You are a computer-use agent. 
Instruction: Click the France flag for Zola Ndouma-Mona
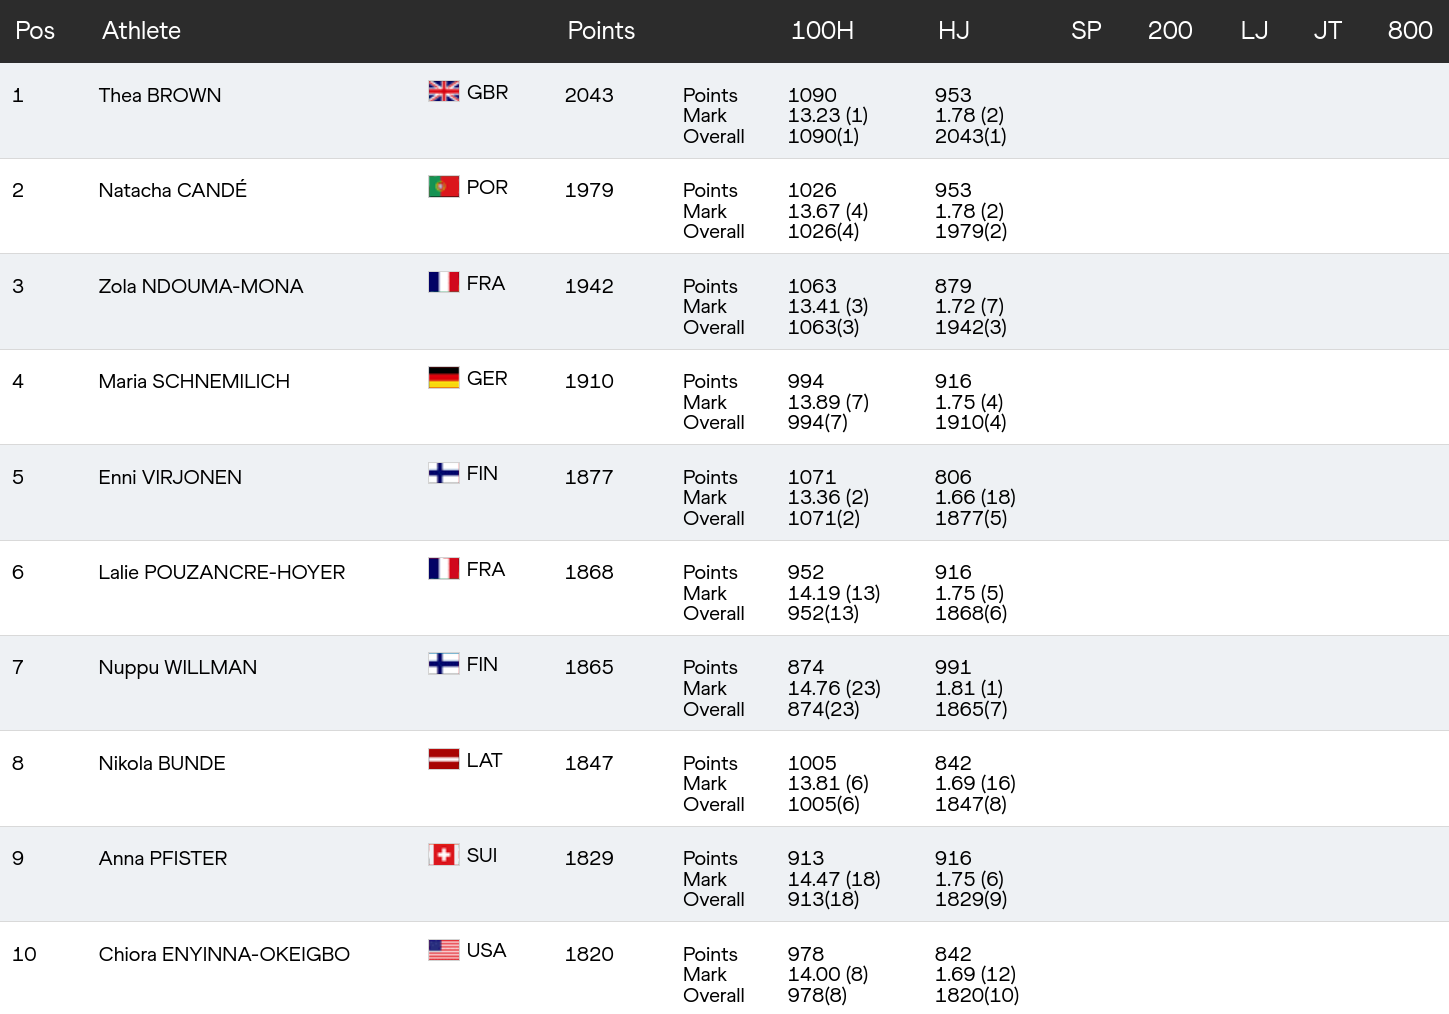(444, 282)
